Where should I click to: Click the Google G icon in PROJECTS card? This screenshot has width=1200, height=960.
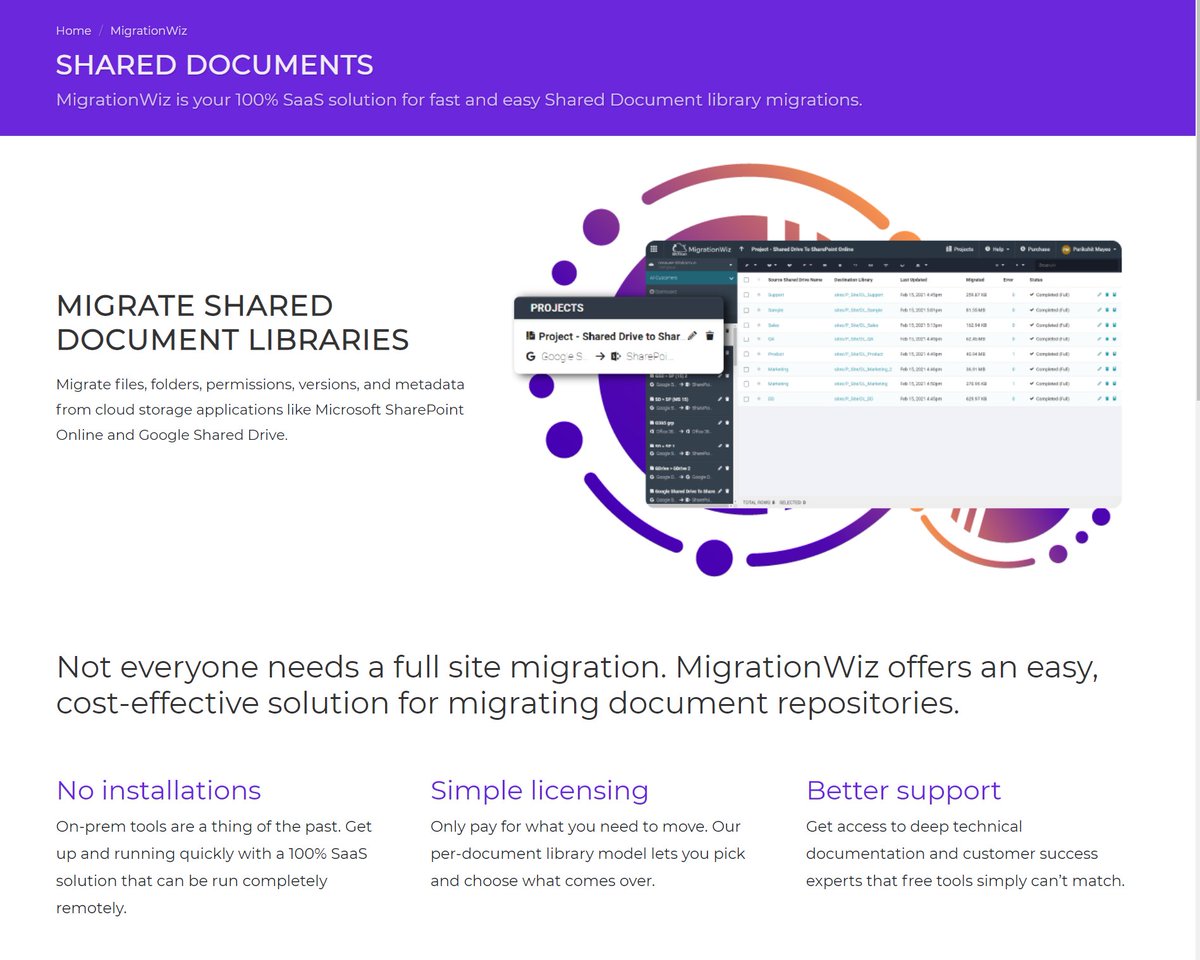pos(531,356)
